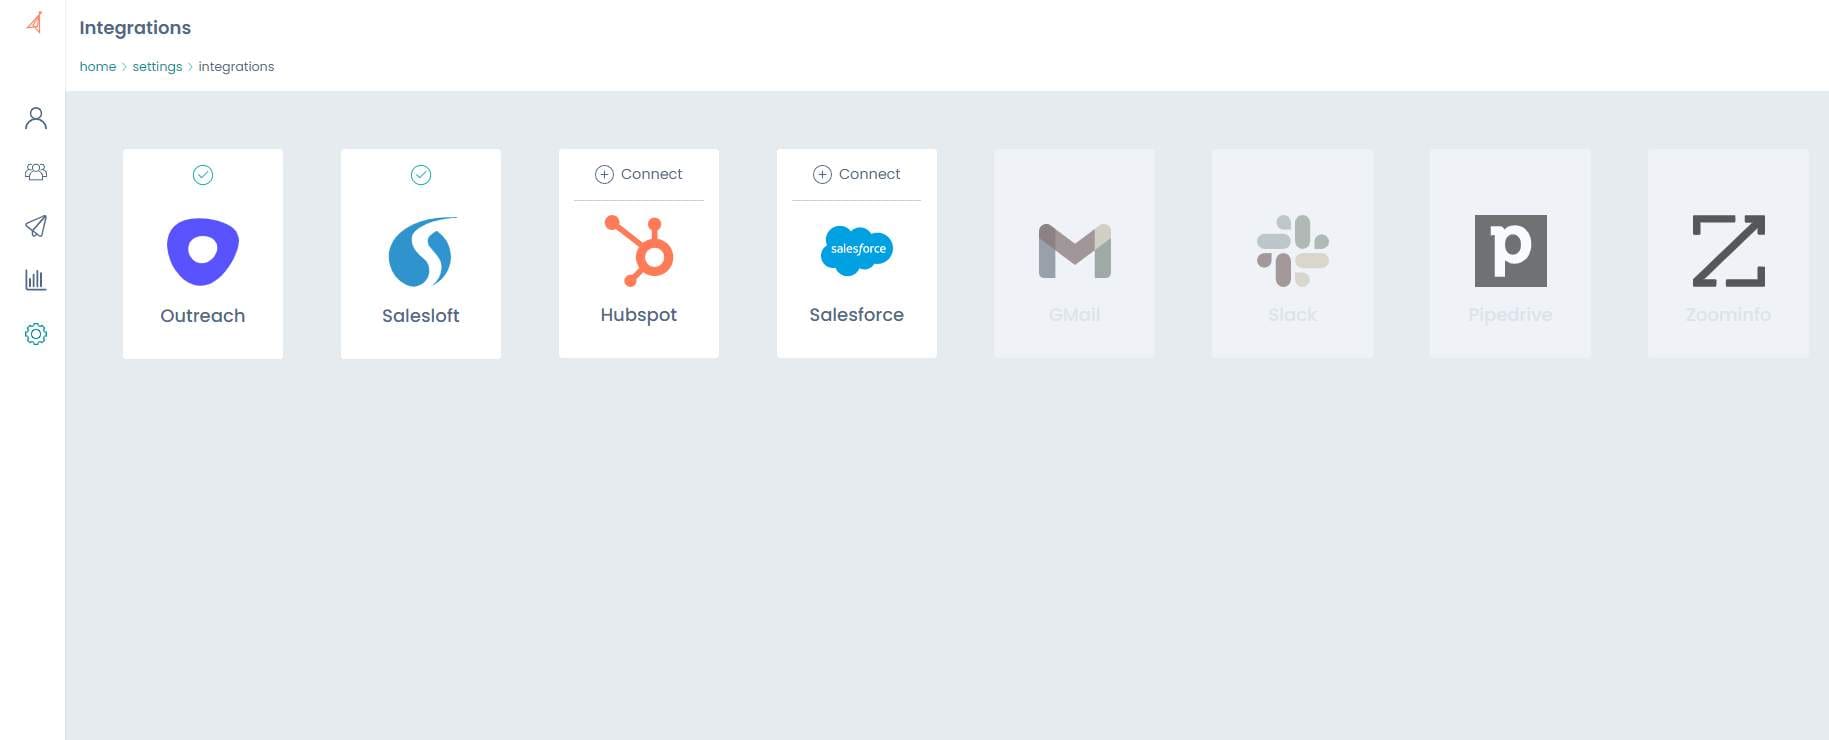Select the disabled GMail integration card
Image resolution: width=1829 pixels, height=740 pixels.
1074,253
